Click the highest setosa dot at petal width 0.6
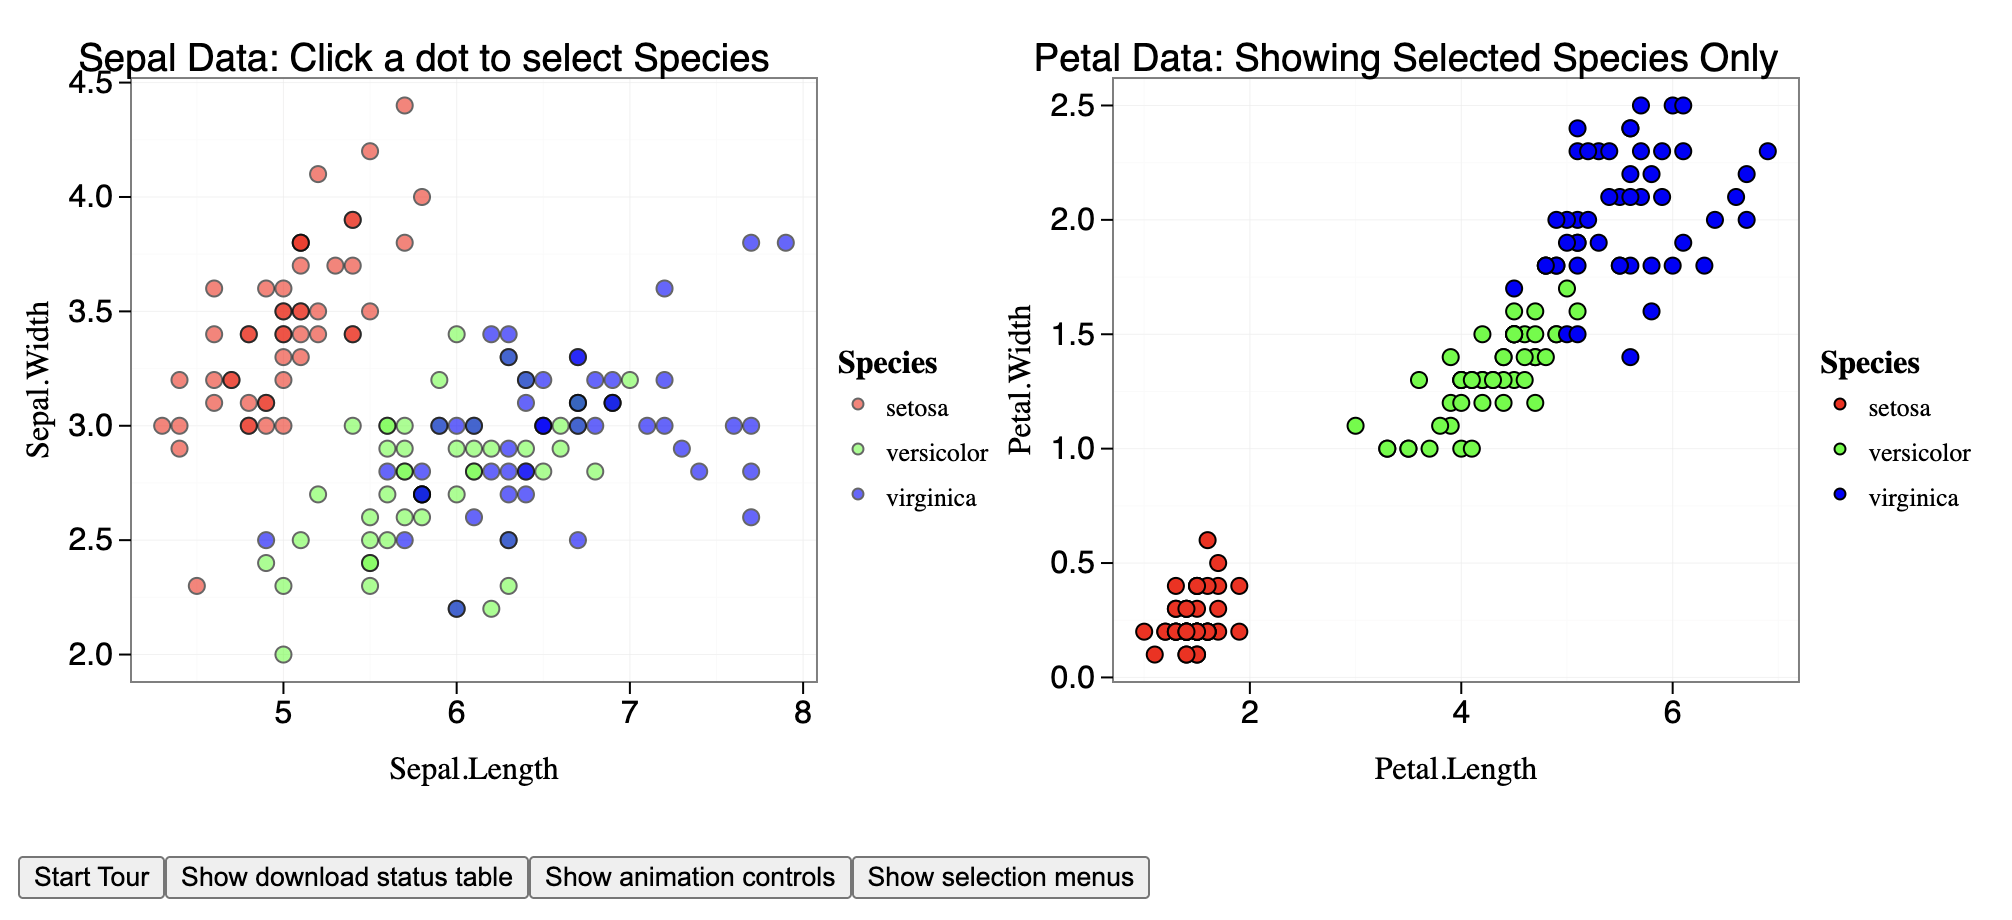 pos(1207,540)
